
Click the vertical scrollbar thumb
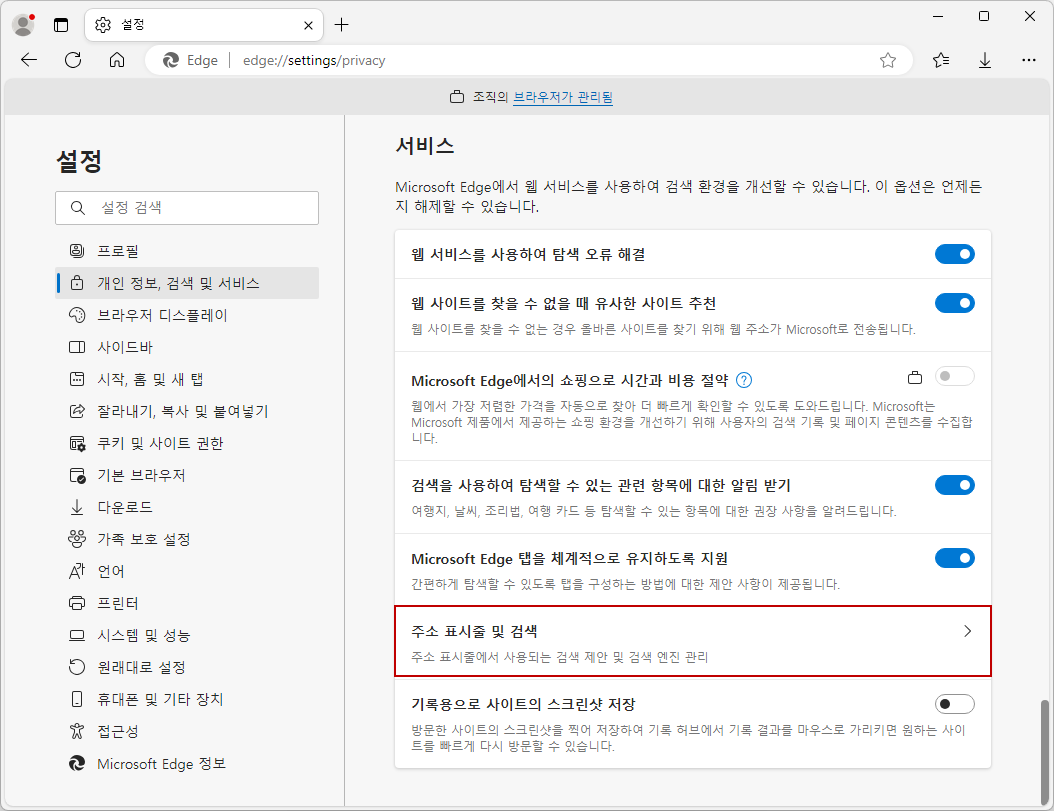point(1044,750)
